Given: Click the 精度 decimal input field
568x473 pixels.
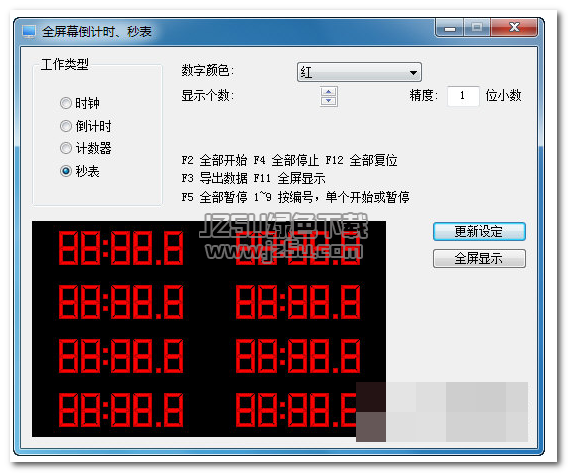Looking at the screenshot, I should [463, 96].
